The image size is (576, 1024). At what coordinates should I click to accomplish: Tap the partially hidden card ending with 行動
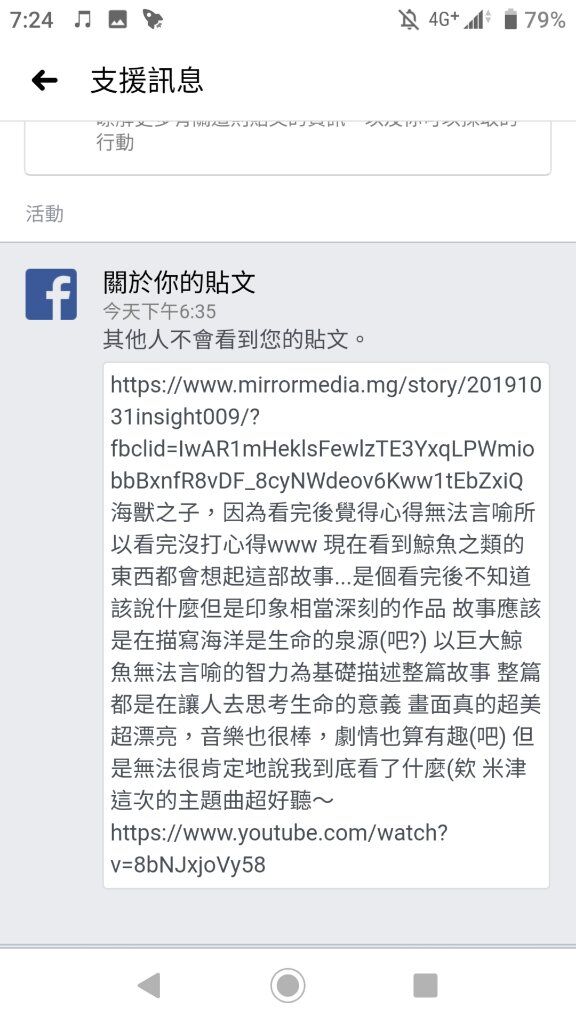(287, 148)
